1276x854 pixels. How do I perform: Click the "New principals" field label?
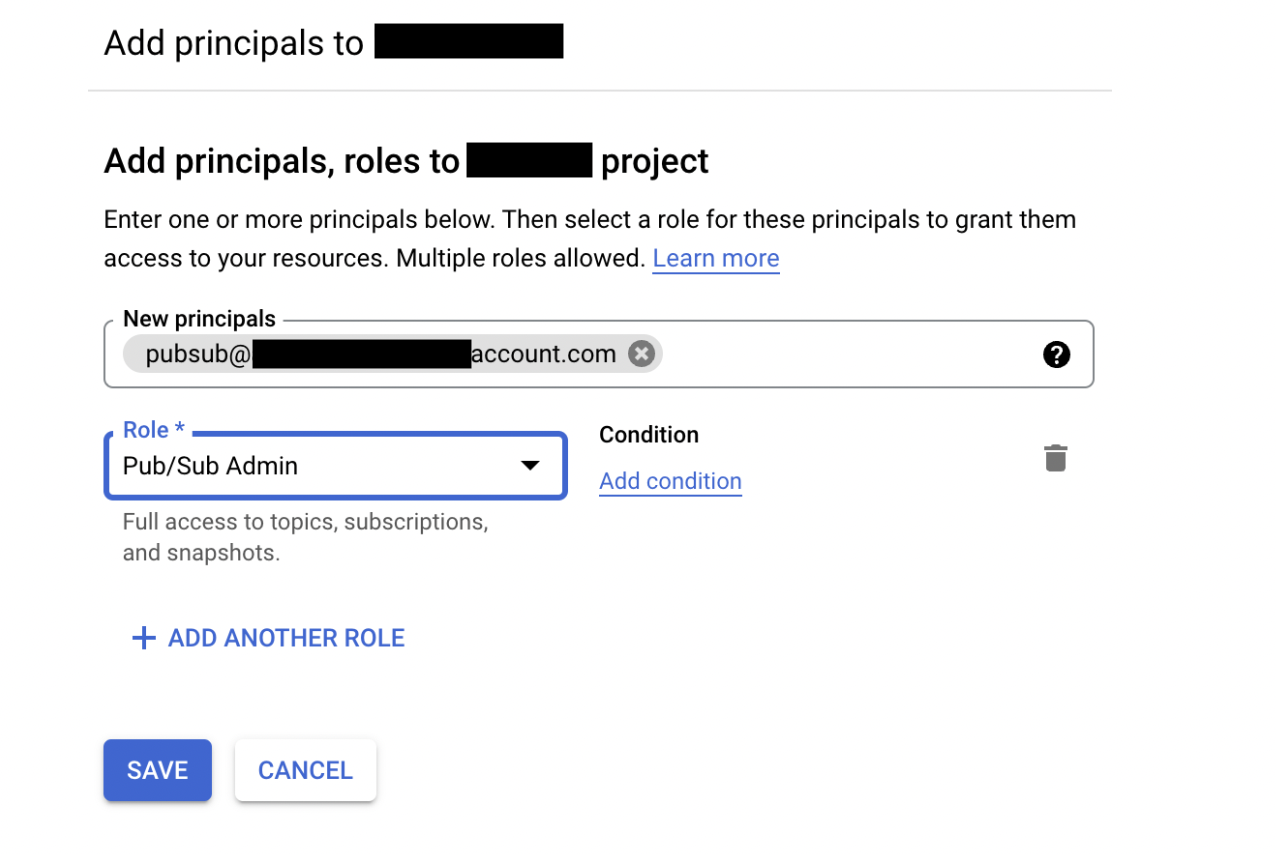click(199, 319)
